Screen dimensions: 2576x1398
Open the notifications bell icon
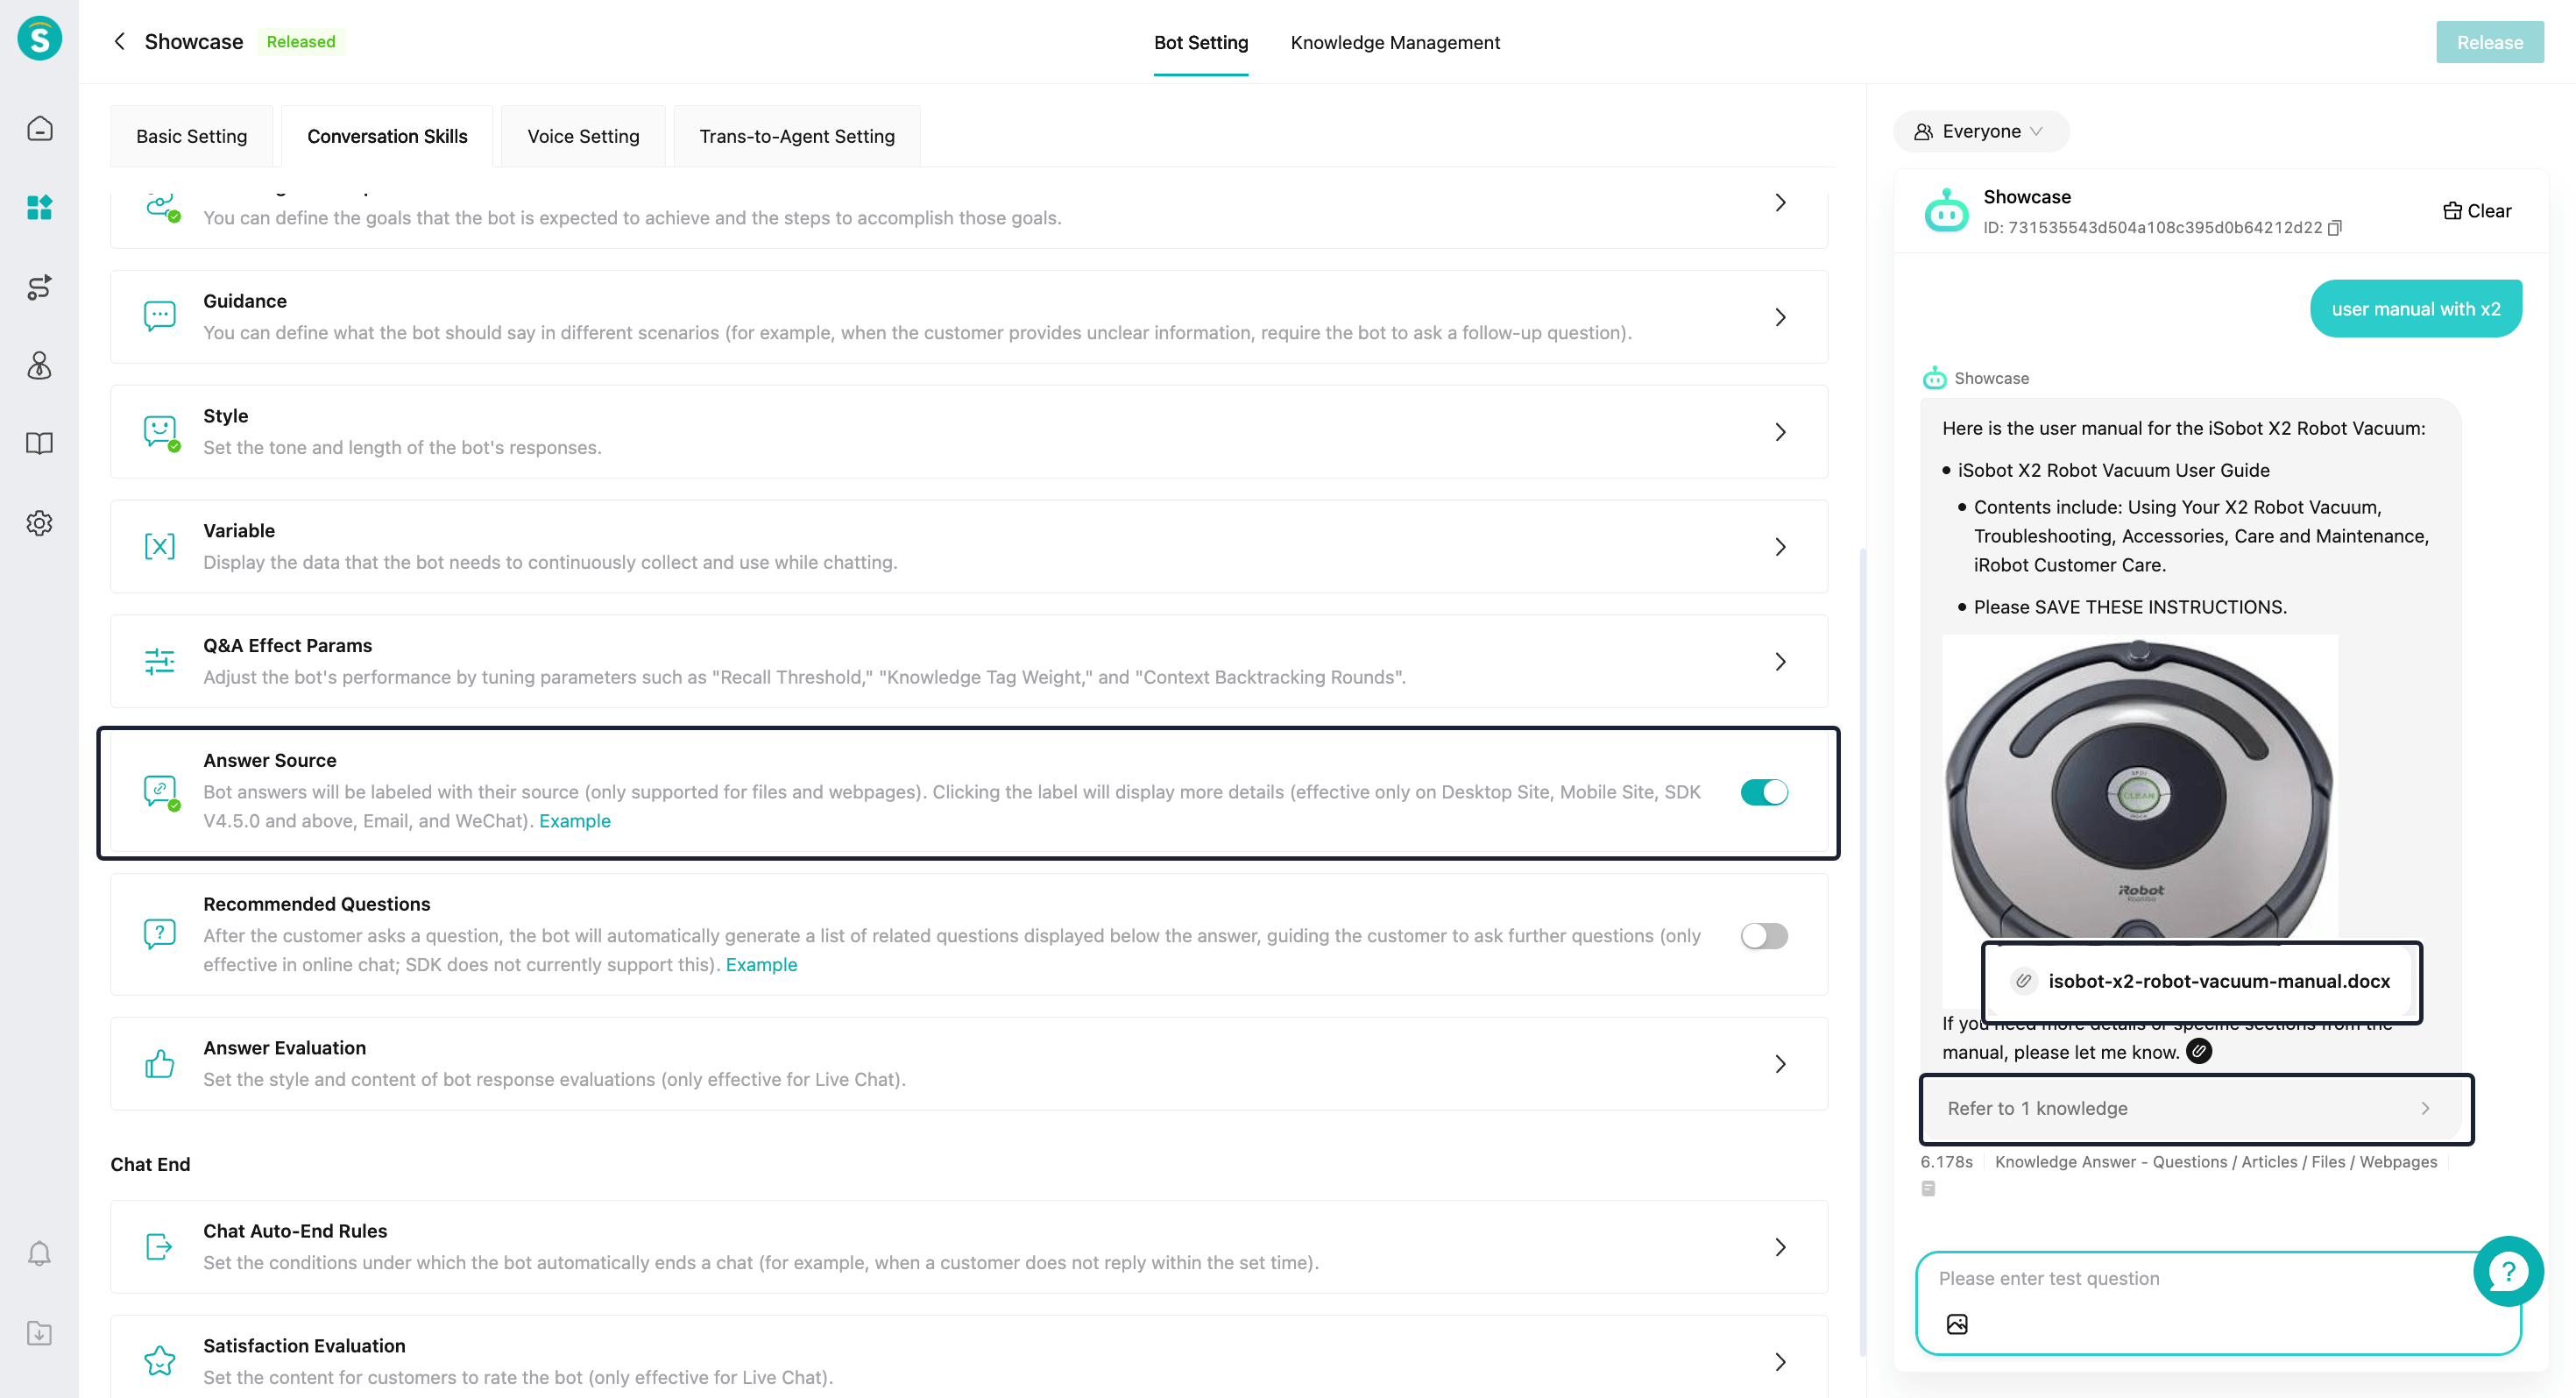[x=39, y=1253]
